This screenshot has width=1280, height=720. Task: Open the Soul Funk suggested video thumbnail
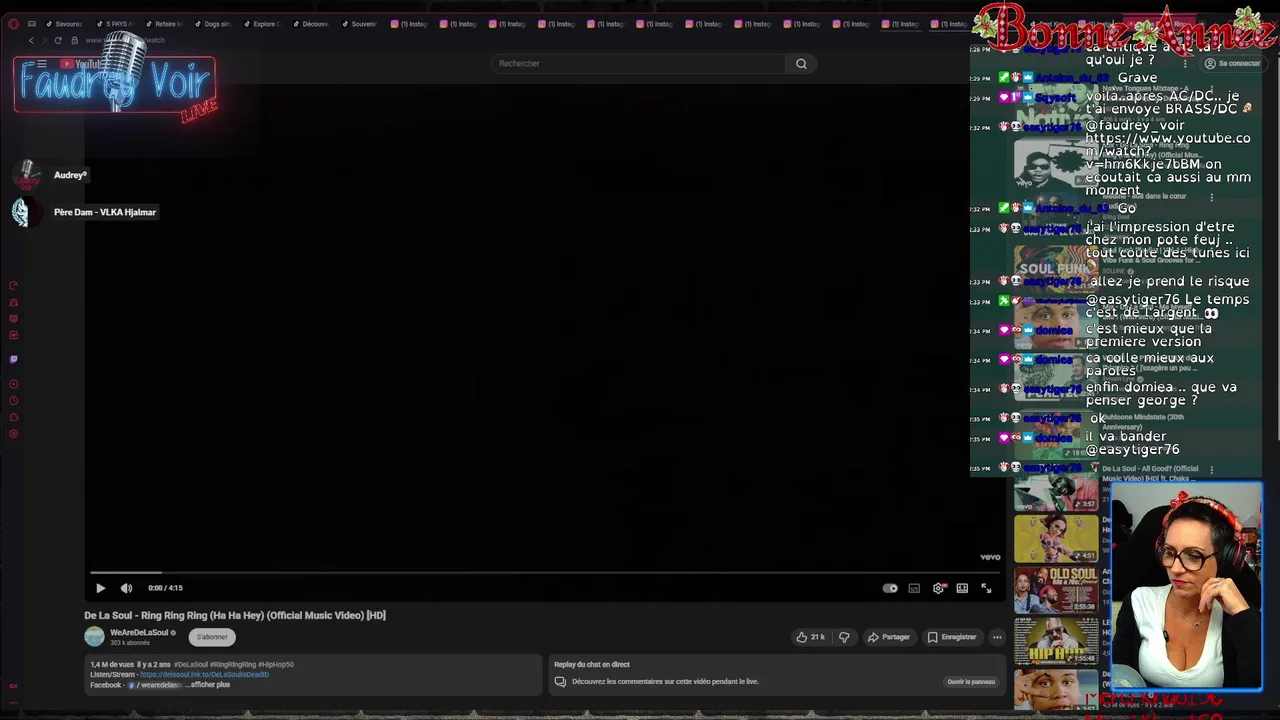pos(1056,268)
